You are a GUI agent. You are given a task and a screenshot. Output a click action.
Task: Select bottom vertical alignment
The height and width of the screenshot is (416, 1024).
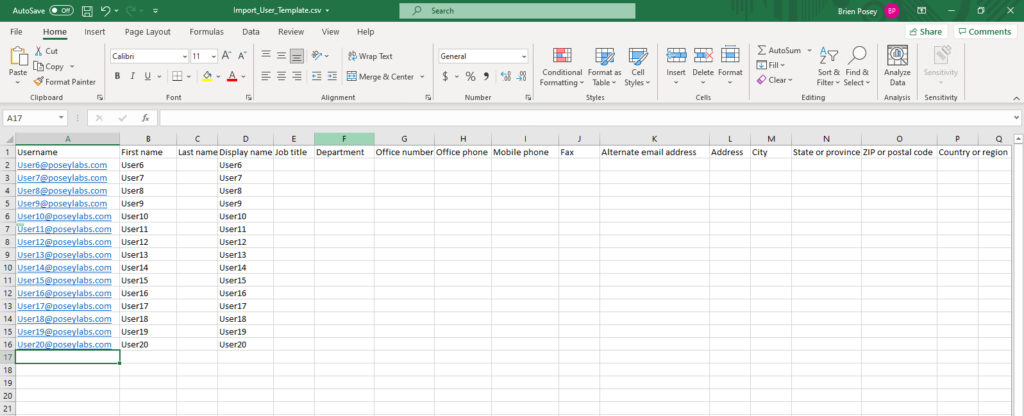296,56
